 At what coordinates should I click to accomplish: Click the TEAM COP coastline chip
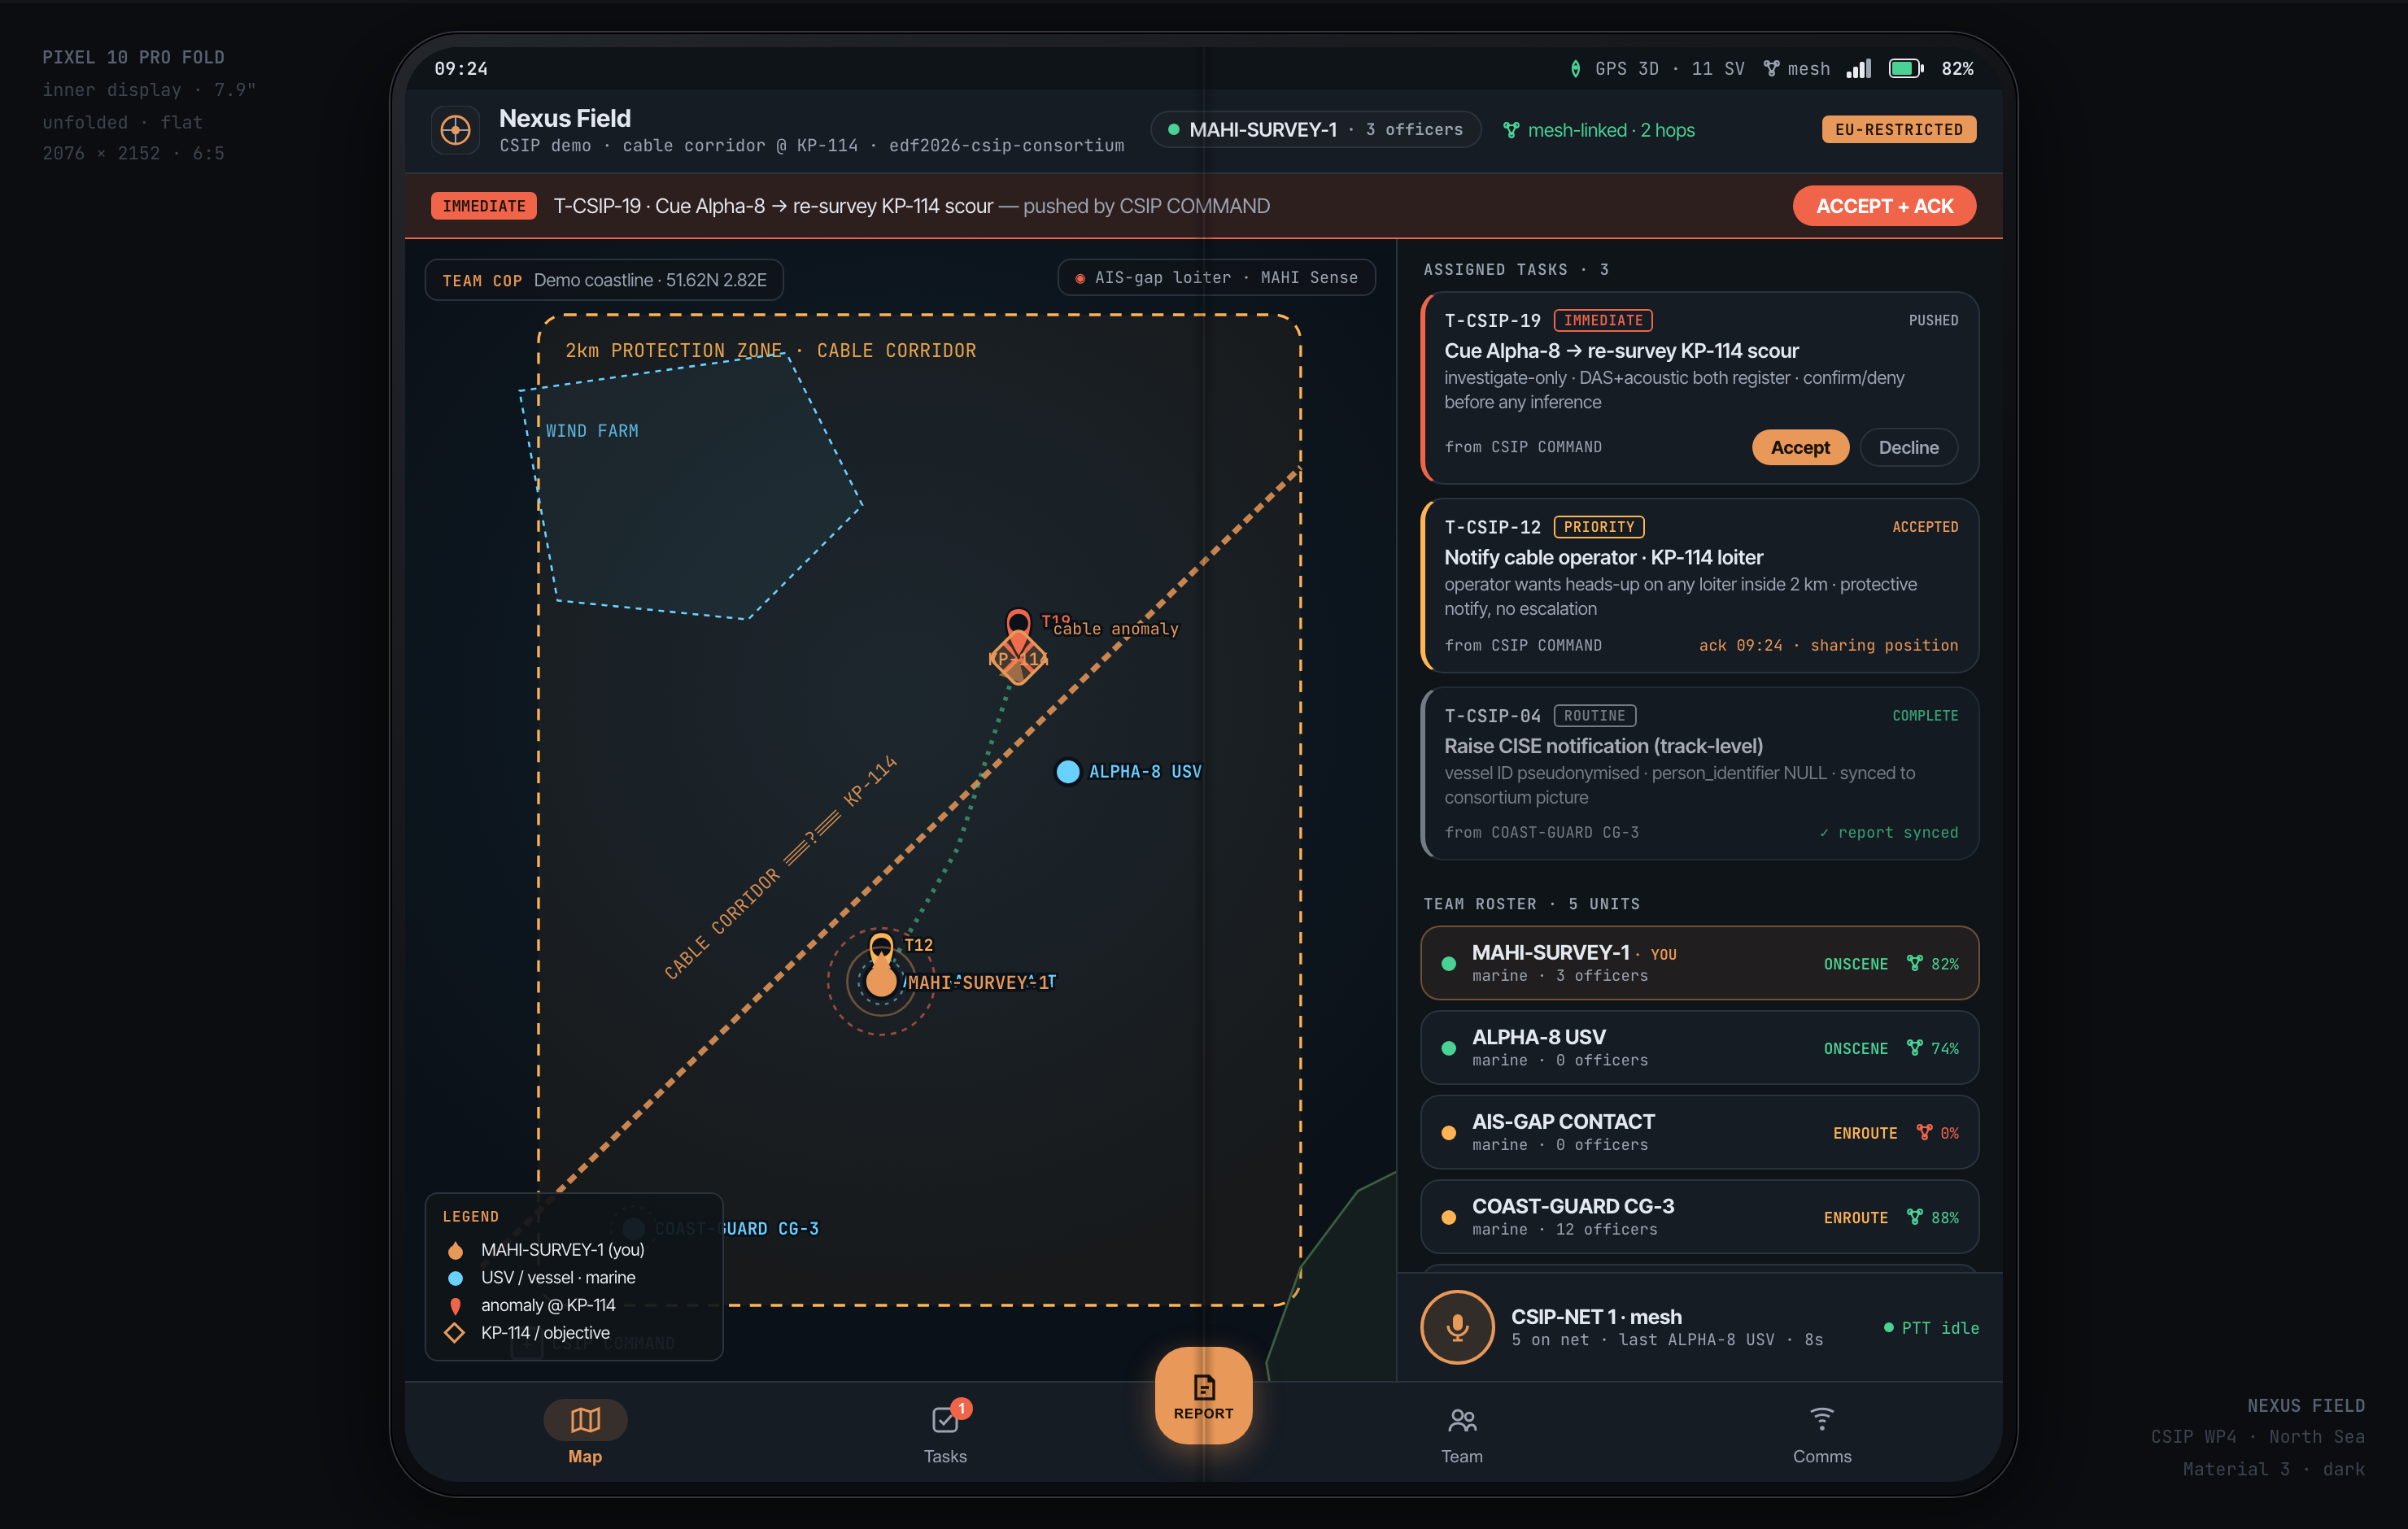604,280
